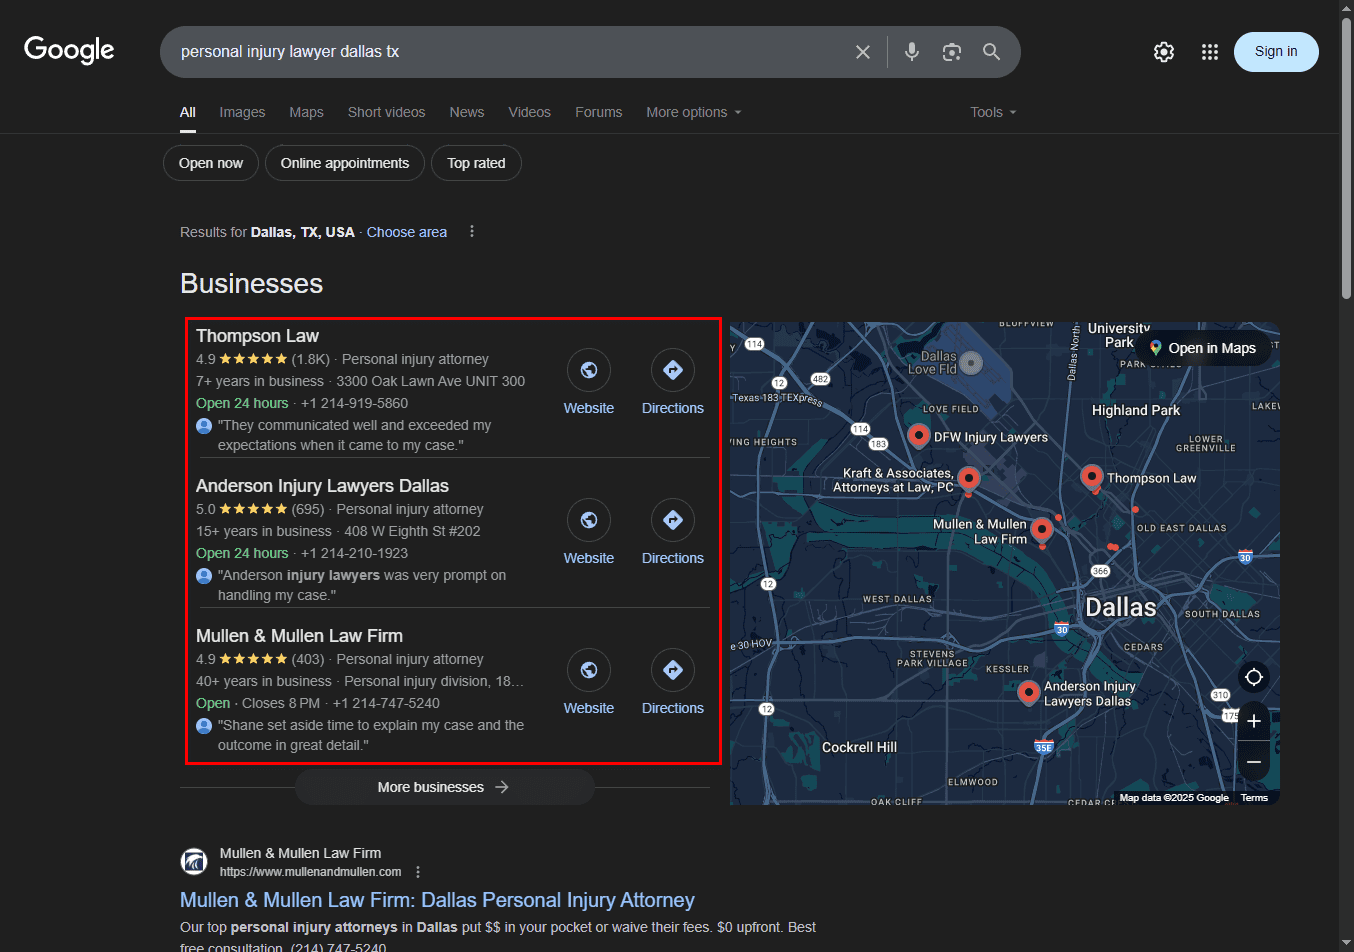Click the Highland Park map label
Screen dimensions: 1354x952
click(x=1136, y=410)
